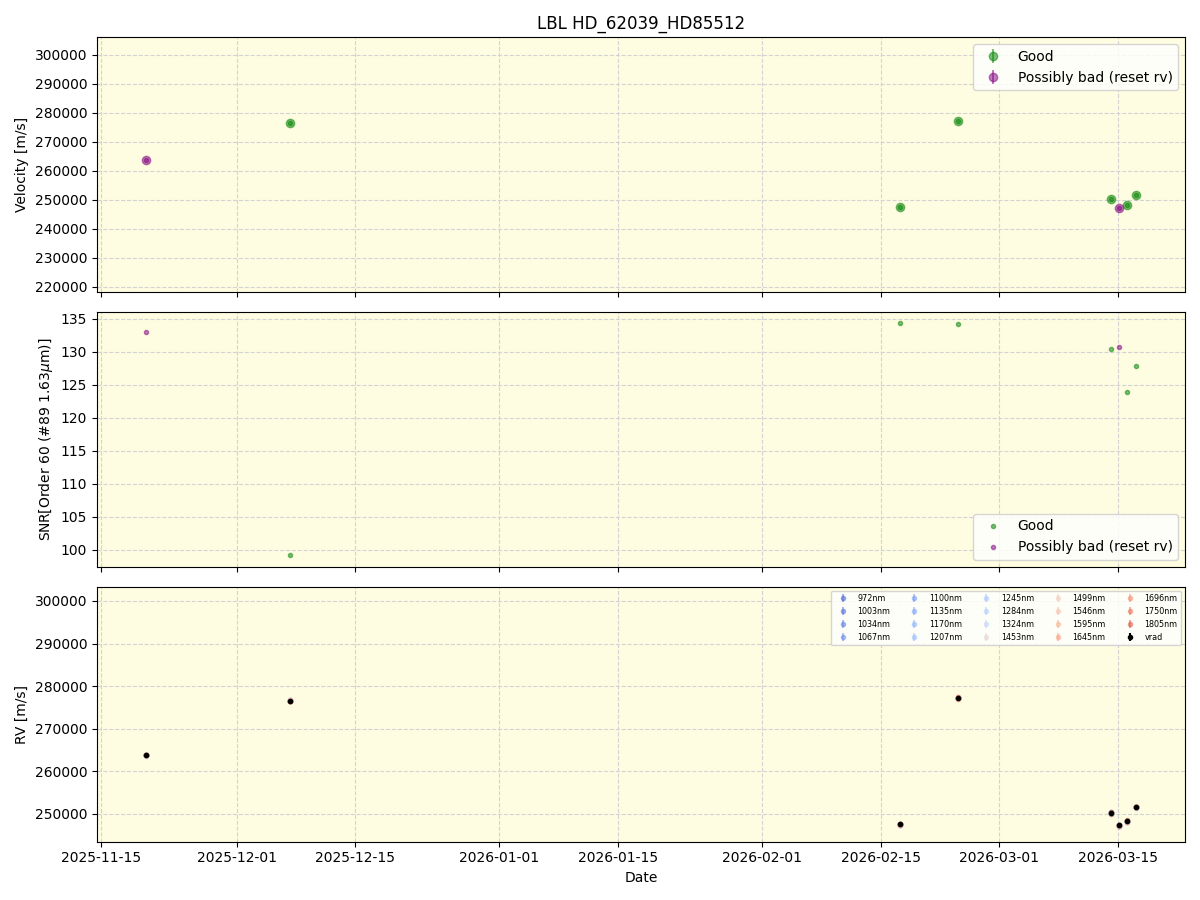The width and height of the screenshot is (1200, 900).
Task: Click the 1135nm legend entry
Action: [x=936, y=611]
